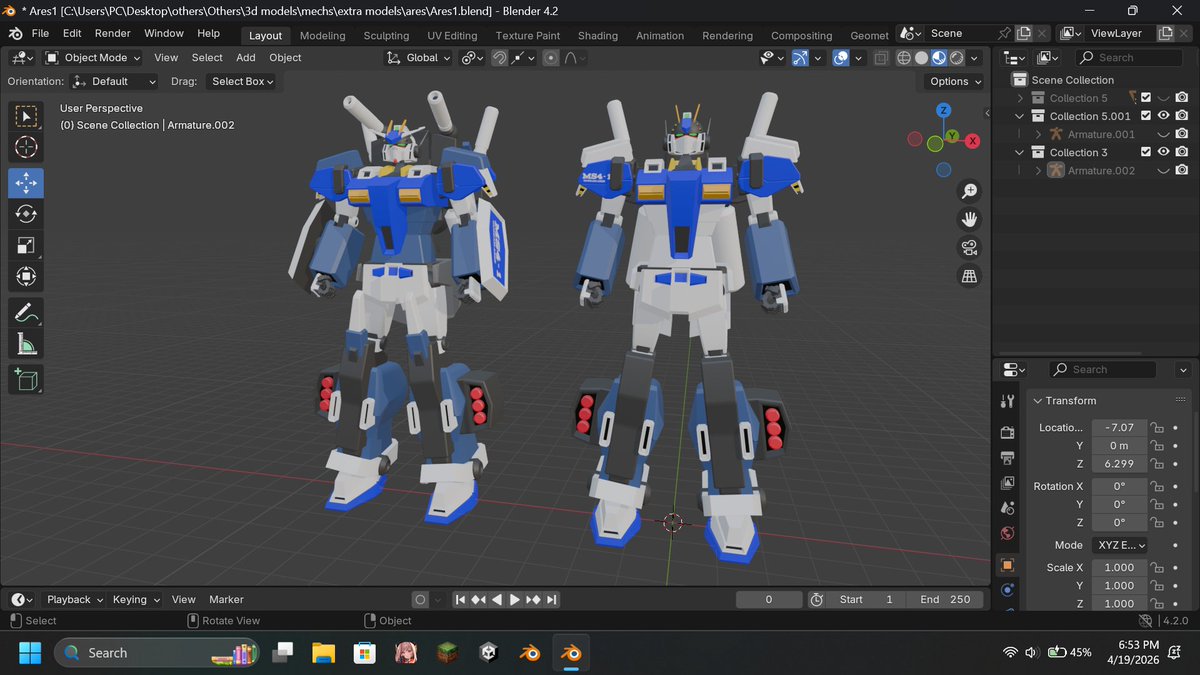Screen dimensions: 1200x675
Task: Open the World properties tab
Action: pos(1007,534)
